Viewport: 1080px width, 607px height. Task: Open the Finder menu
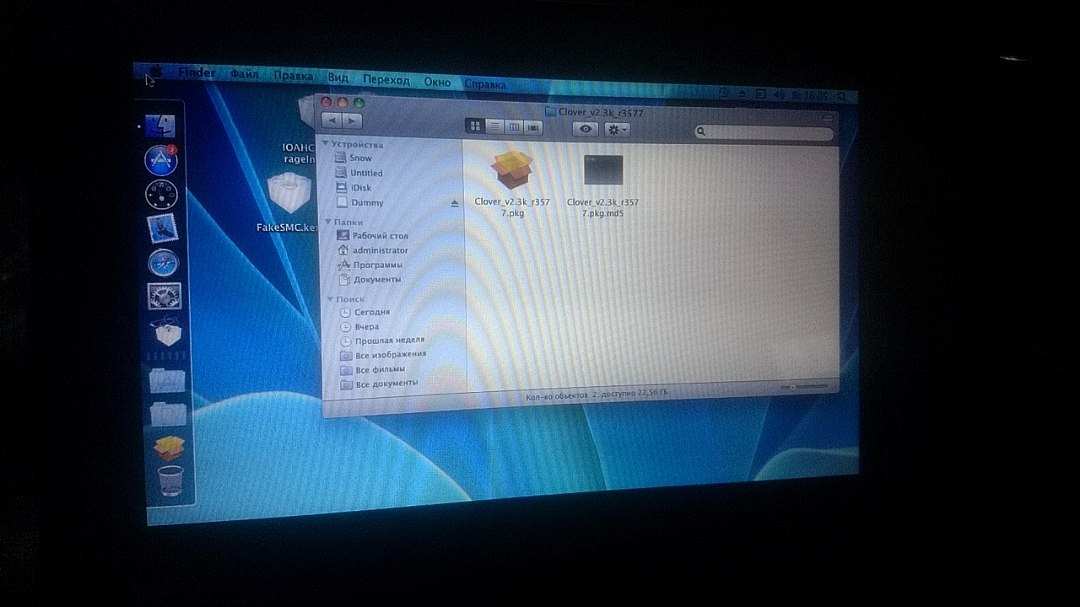coord(197,72)
